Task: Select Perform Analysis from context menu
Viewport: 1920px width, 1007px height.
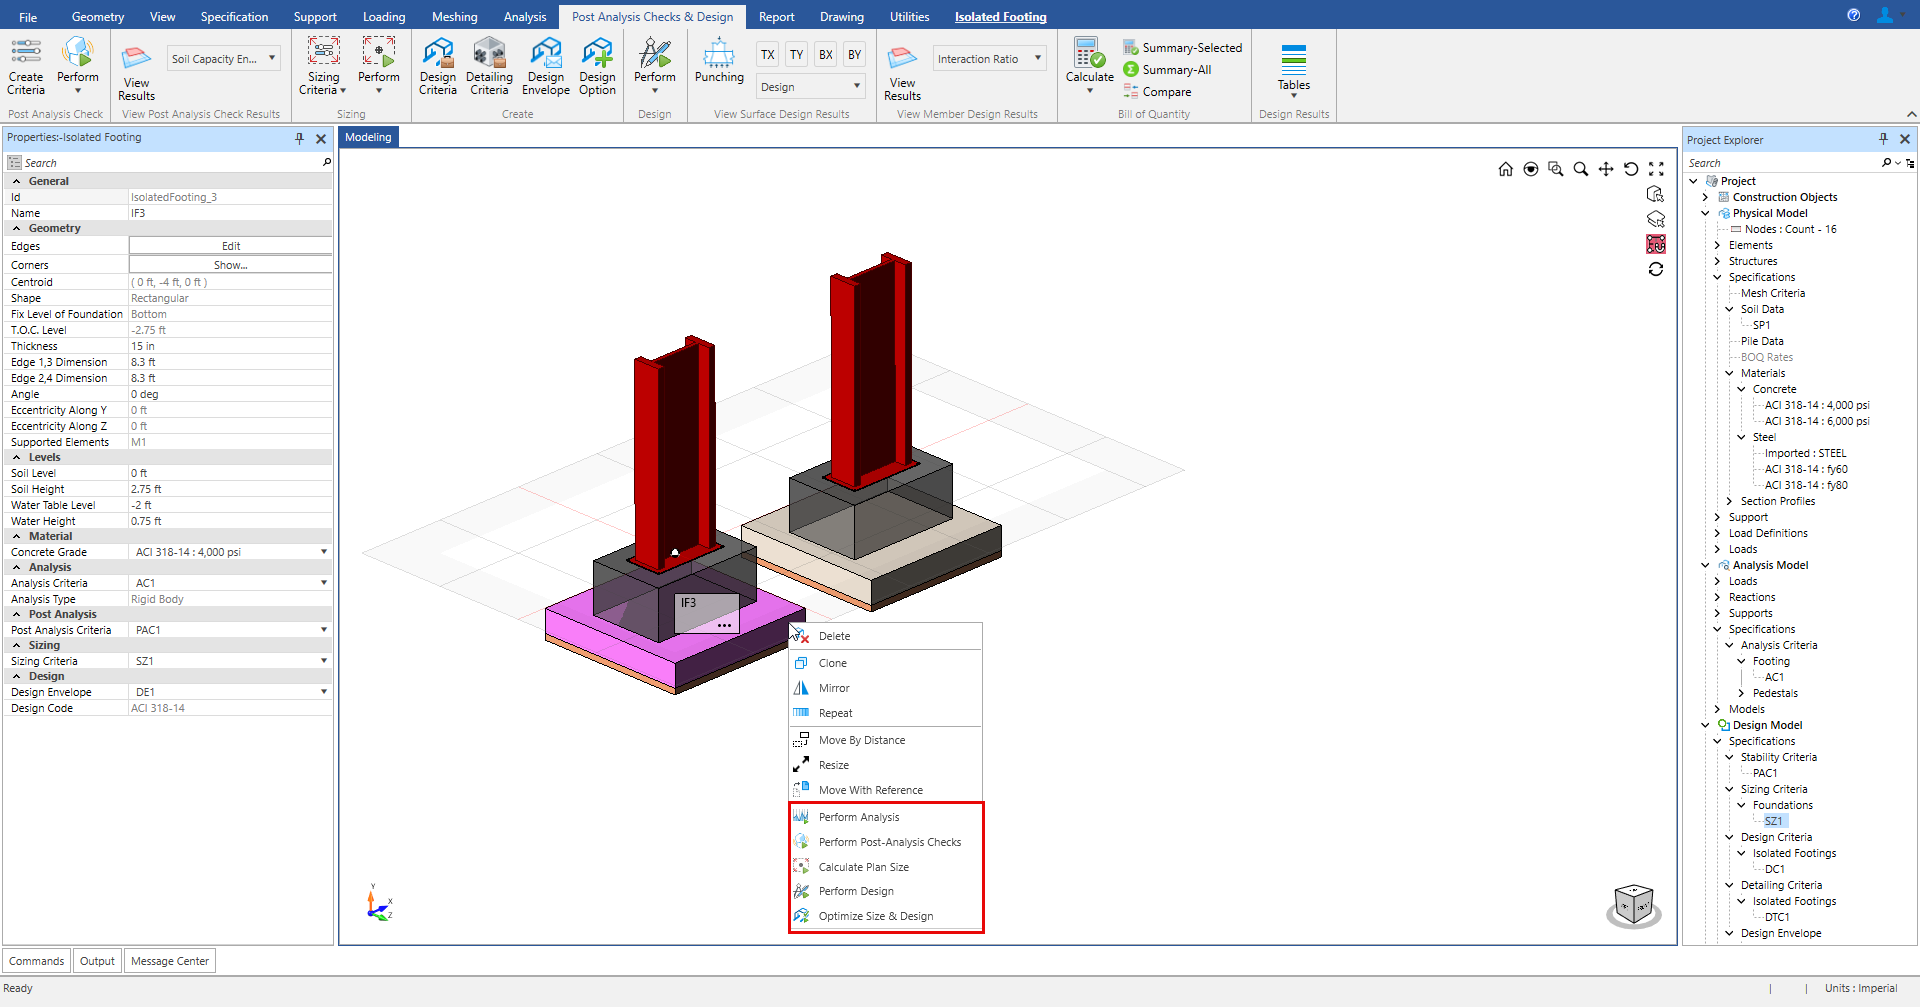Action: [x=859, y=817]
